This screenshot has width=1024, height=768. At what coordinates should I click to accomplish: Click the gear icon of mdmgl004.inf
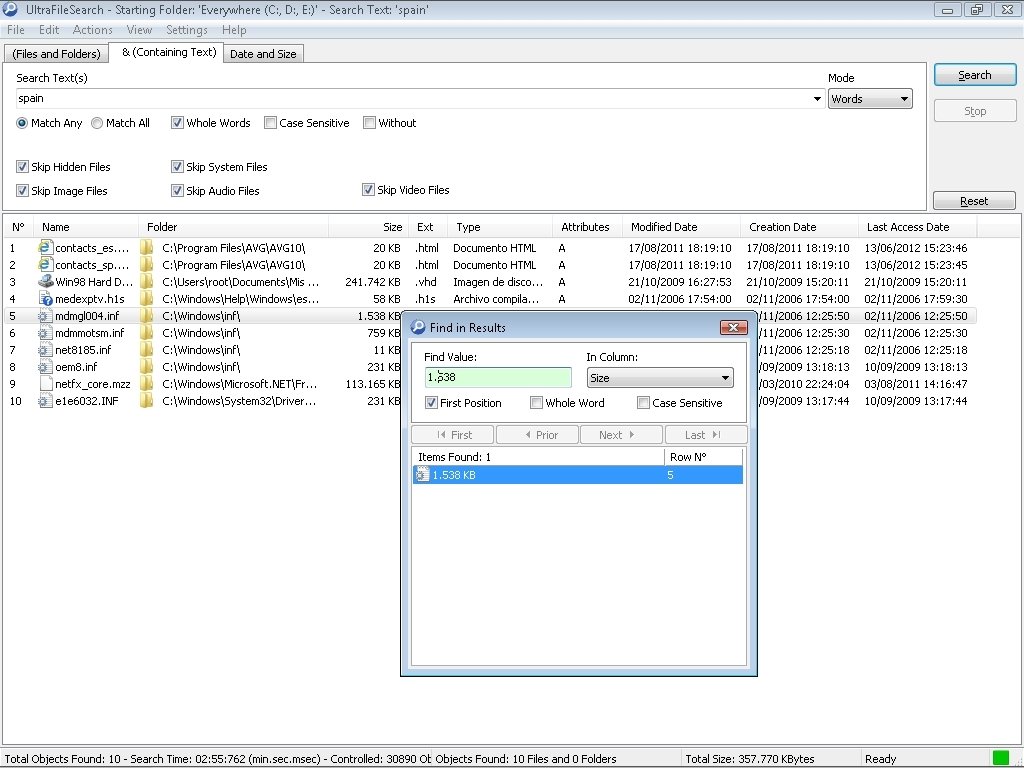tap(45, 315)
